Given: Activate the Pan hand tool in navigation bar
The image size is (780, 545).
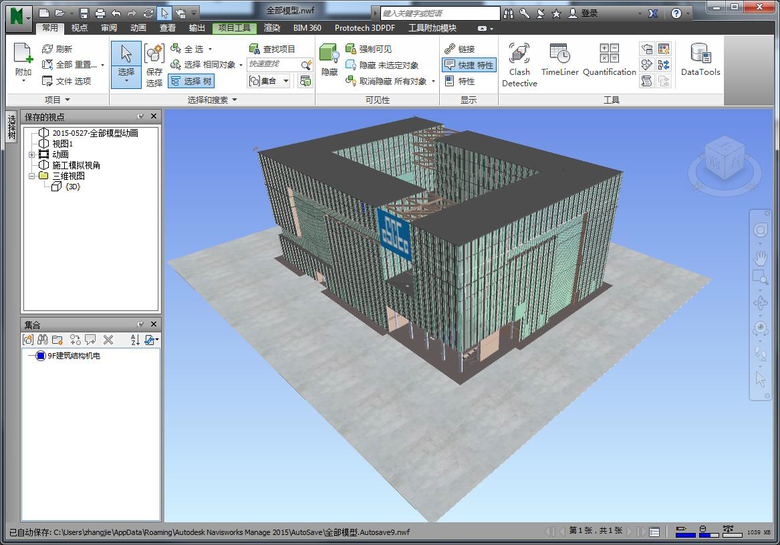Looking at the screenshot, I should tap(760, 258).
